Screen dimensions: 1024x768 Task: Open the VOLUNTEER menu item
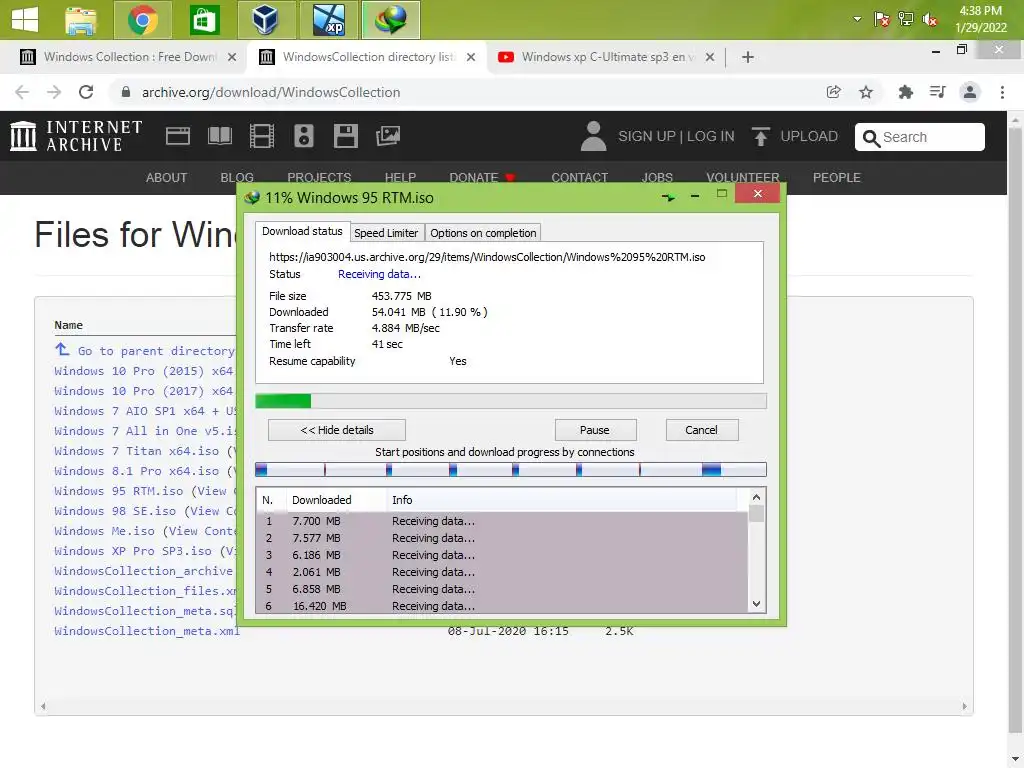coord(743,178)
